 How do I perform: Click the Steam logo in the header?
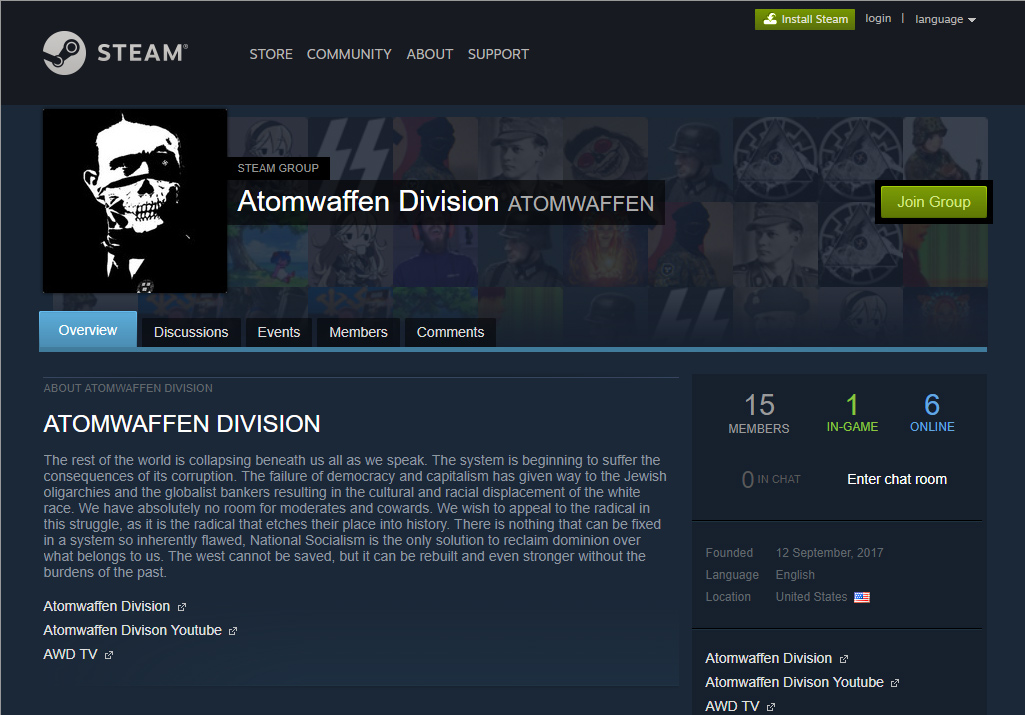pyautogui.click(x=115, y=53)
